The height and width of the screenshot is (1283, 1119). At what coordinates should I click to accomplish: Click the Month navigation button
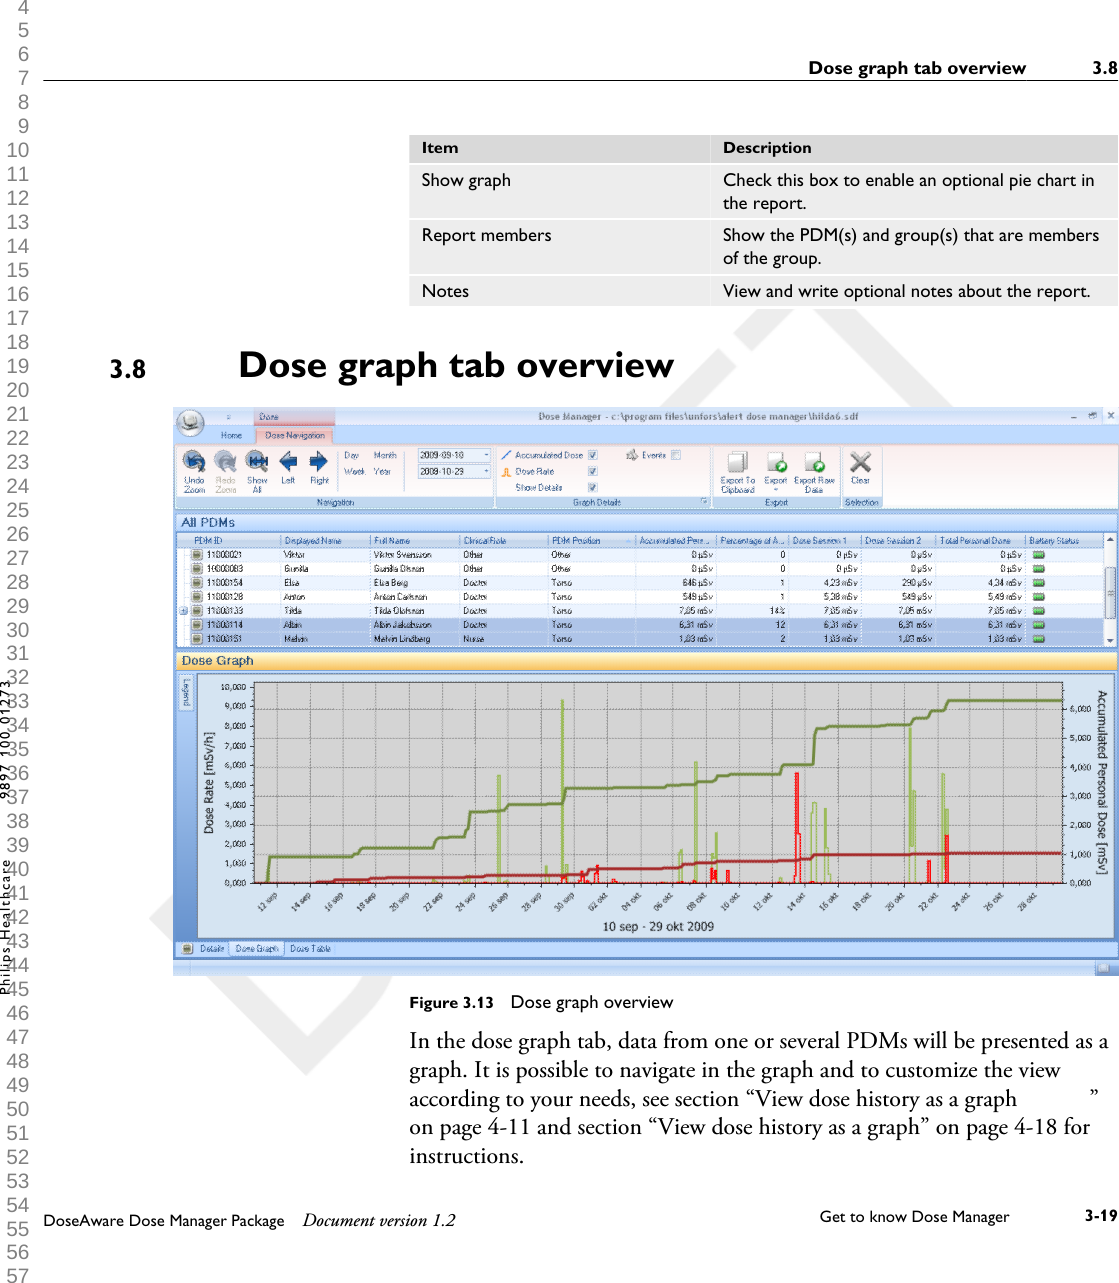coord(385,455)
